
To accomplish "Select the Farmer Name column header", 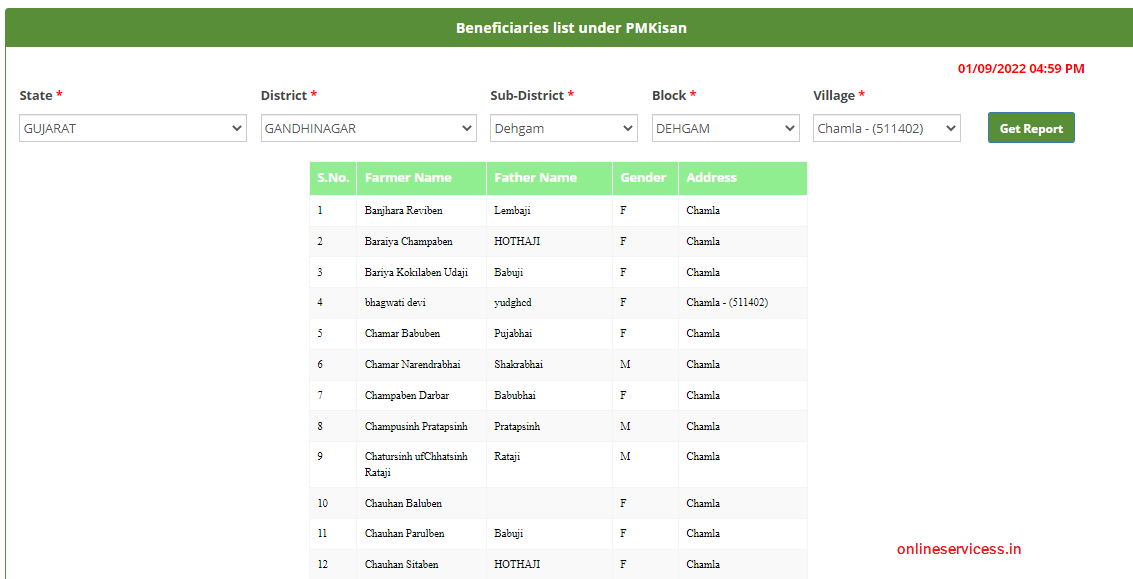I will (420, 177).
